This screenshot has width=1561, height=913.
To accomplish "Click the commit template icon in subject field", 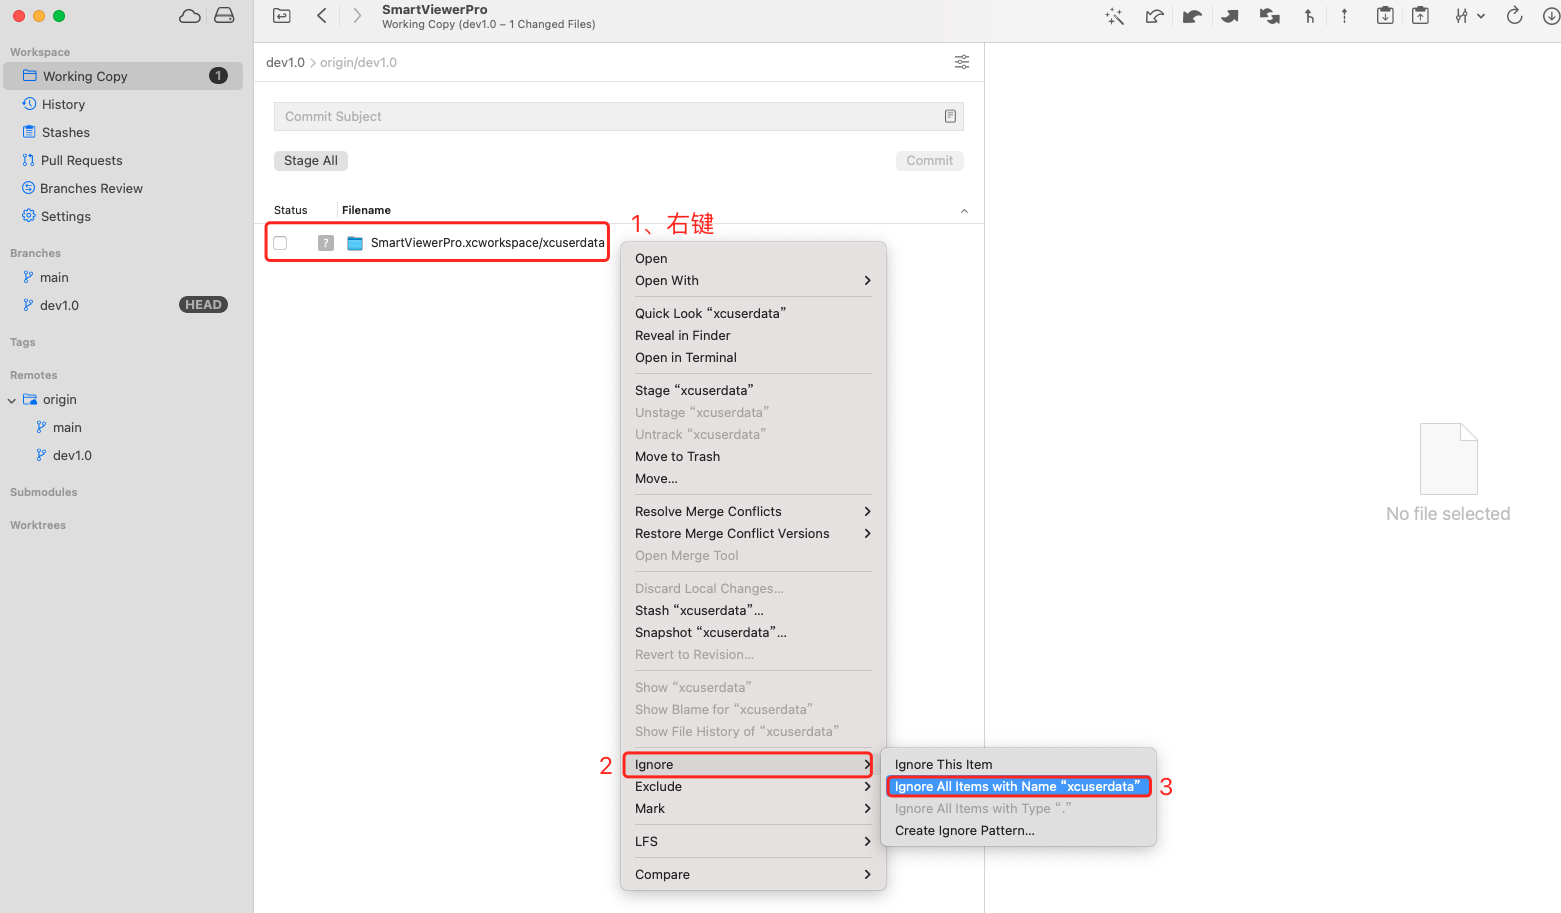I will point(950,116).
